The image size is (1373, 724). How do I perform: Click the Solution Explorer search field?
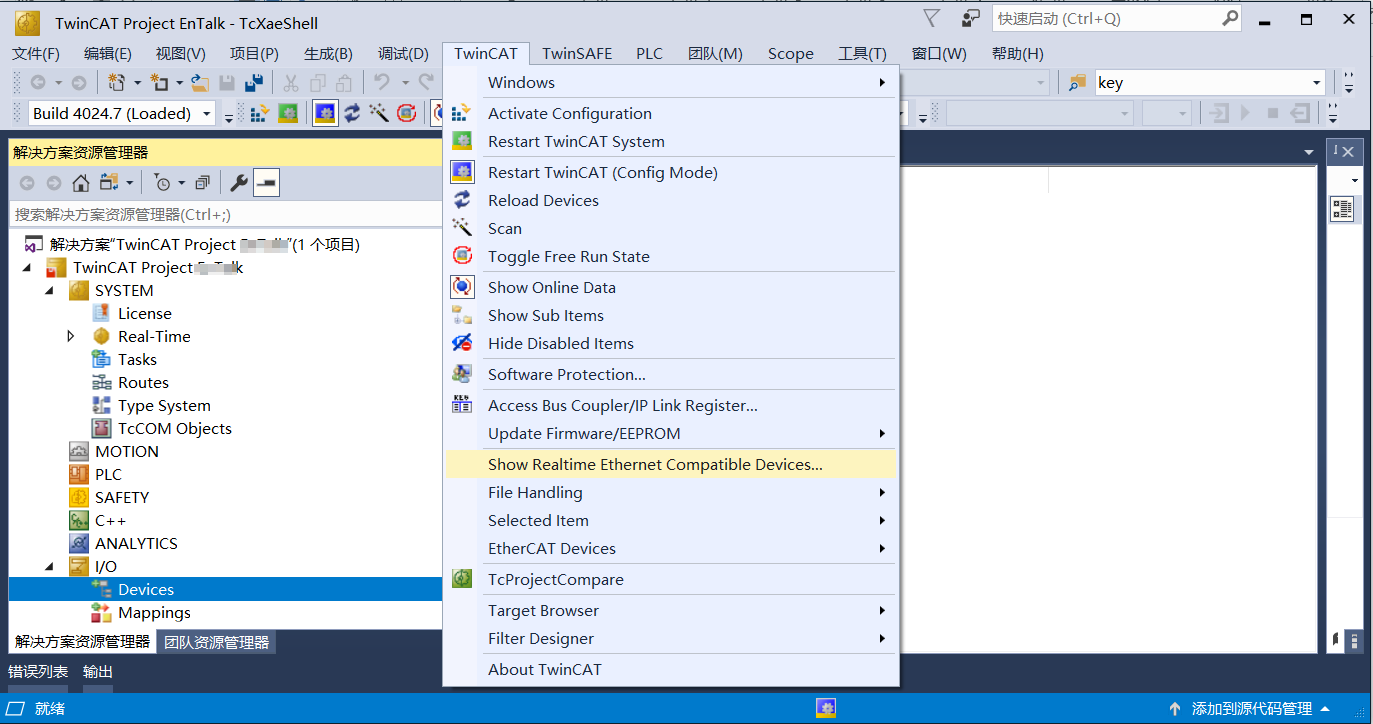point(225,214)
